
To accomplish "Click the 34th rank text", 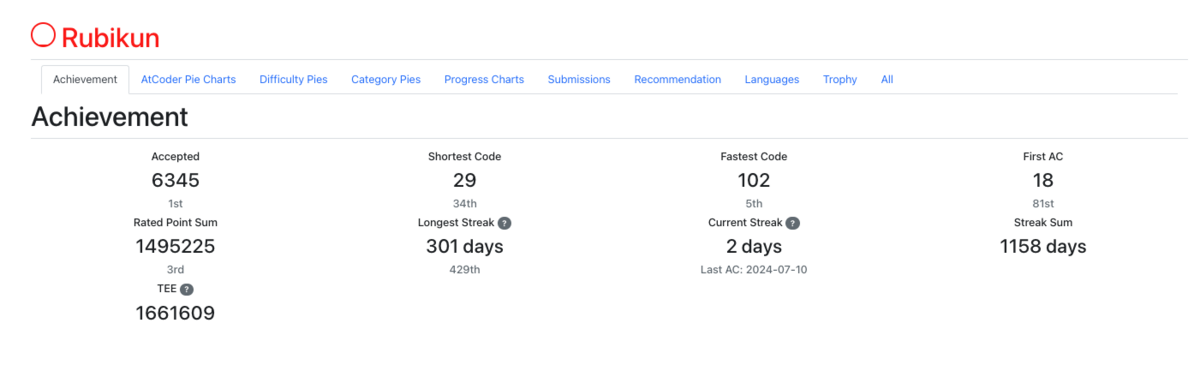I will [465, 203].
